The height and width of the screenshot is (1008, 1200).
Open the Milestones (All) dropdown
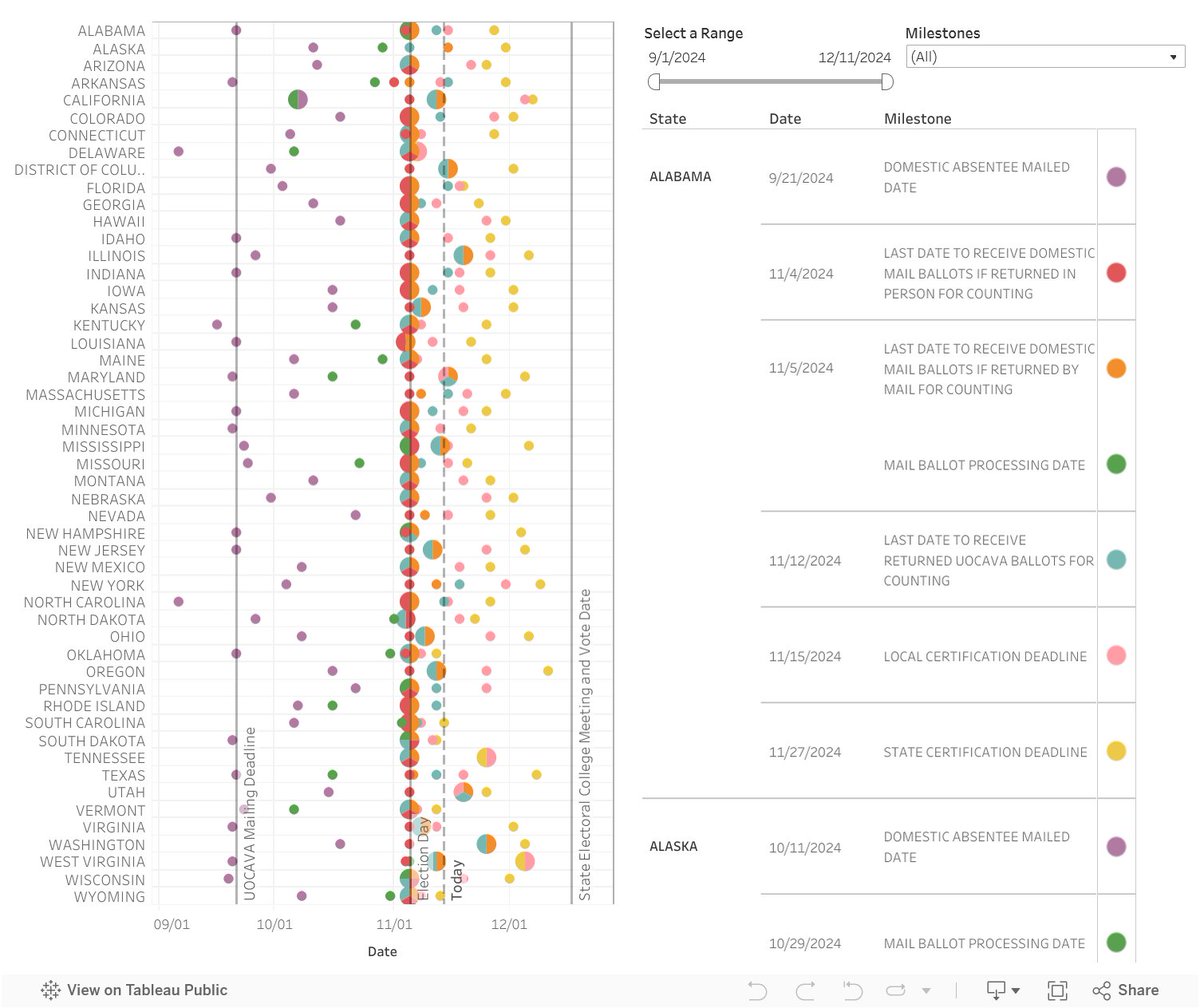pos(1045,57)
